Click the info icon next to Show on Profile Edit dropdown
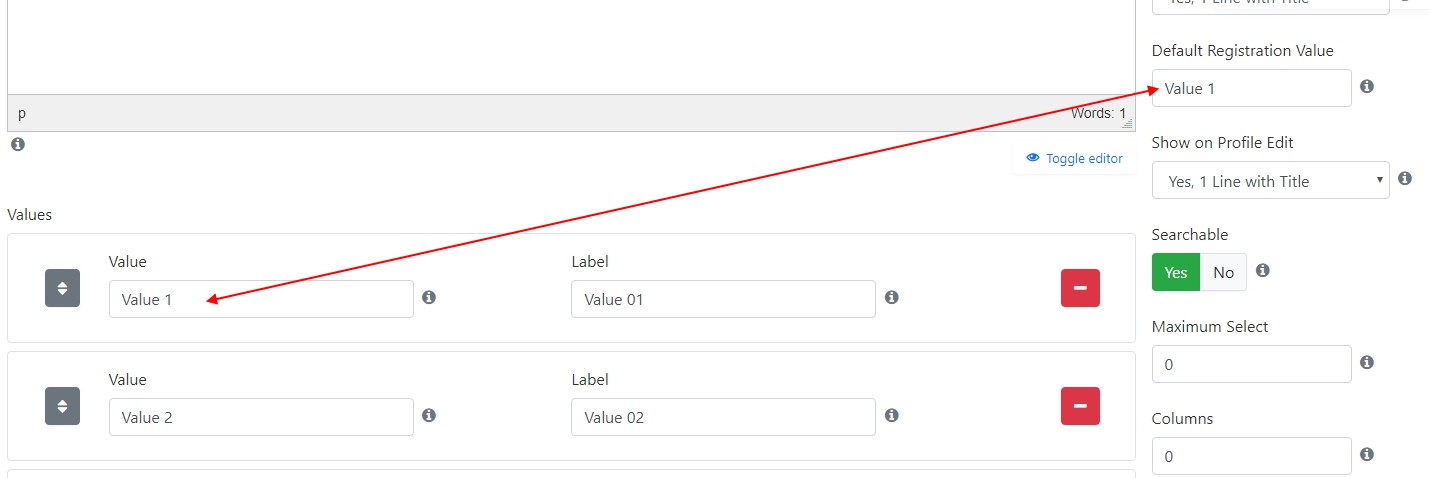This screenshot has width=1429, height=478. [x=1405, y=179]
